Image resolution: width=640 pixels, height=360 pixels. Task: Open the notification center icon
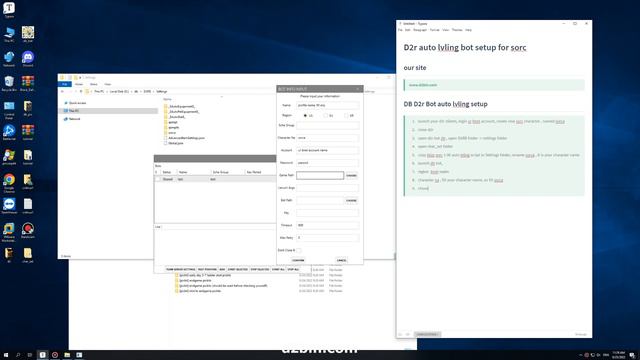(632, 355)
